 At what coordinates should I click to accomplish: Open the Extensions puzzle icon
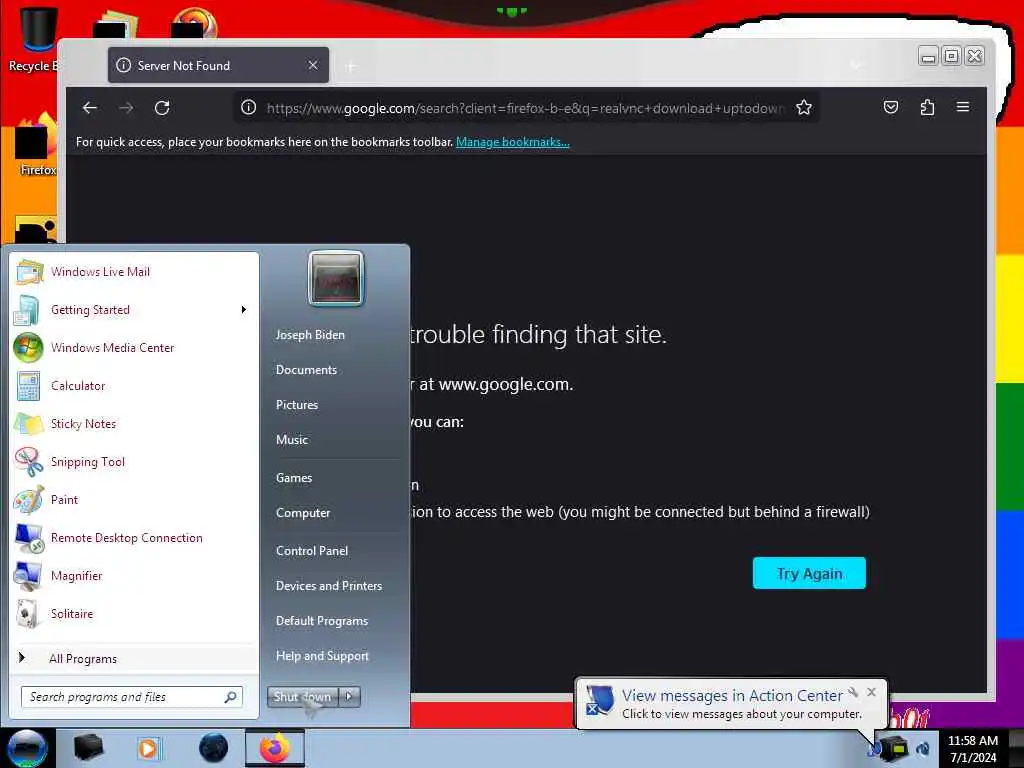pyautogui.click(x=927, y=107)
